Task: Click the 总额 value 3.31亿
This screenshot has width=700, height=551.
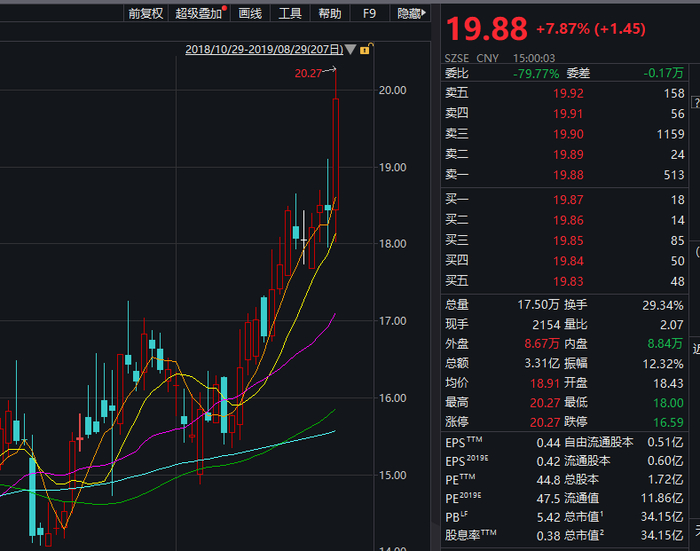Action: (542, 363)
